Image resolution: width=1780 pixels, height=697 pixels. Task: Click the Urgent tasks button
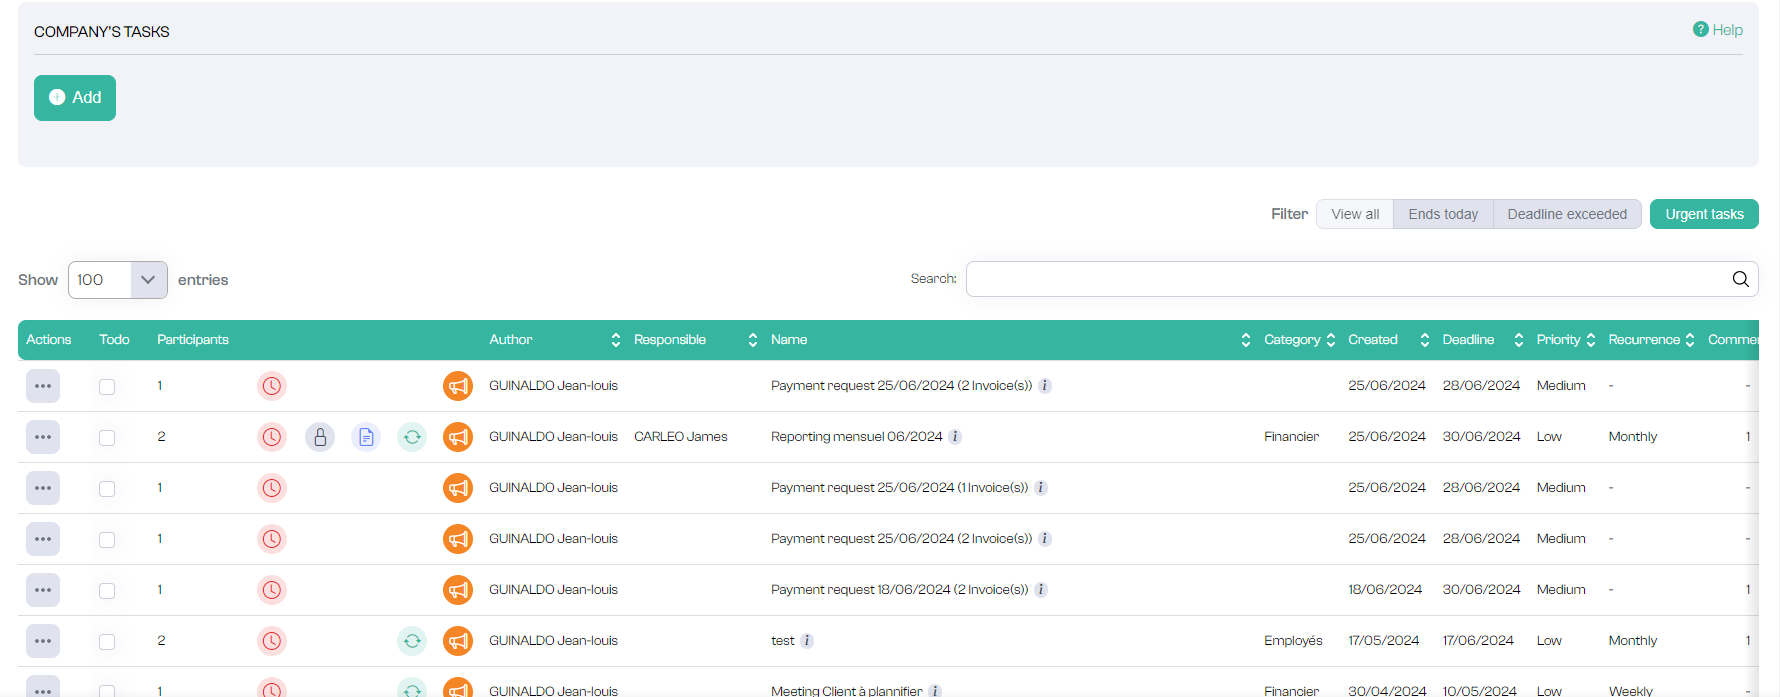pos(1703,214)
